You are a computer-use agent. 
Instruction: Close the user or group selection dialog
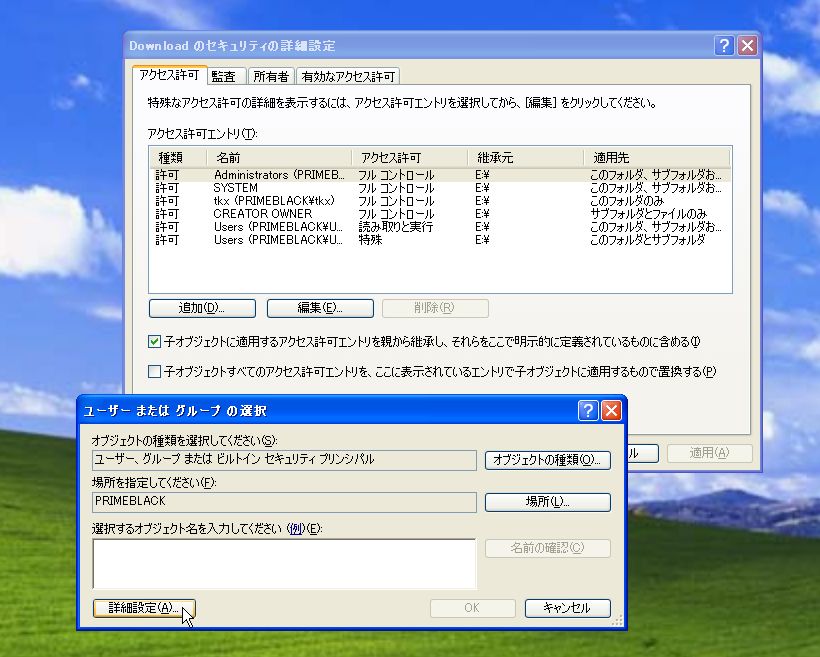click(611, 411)
